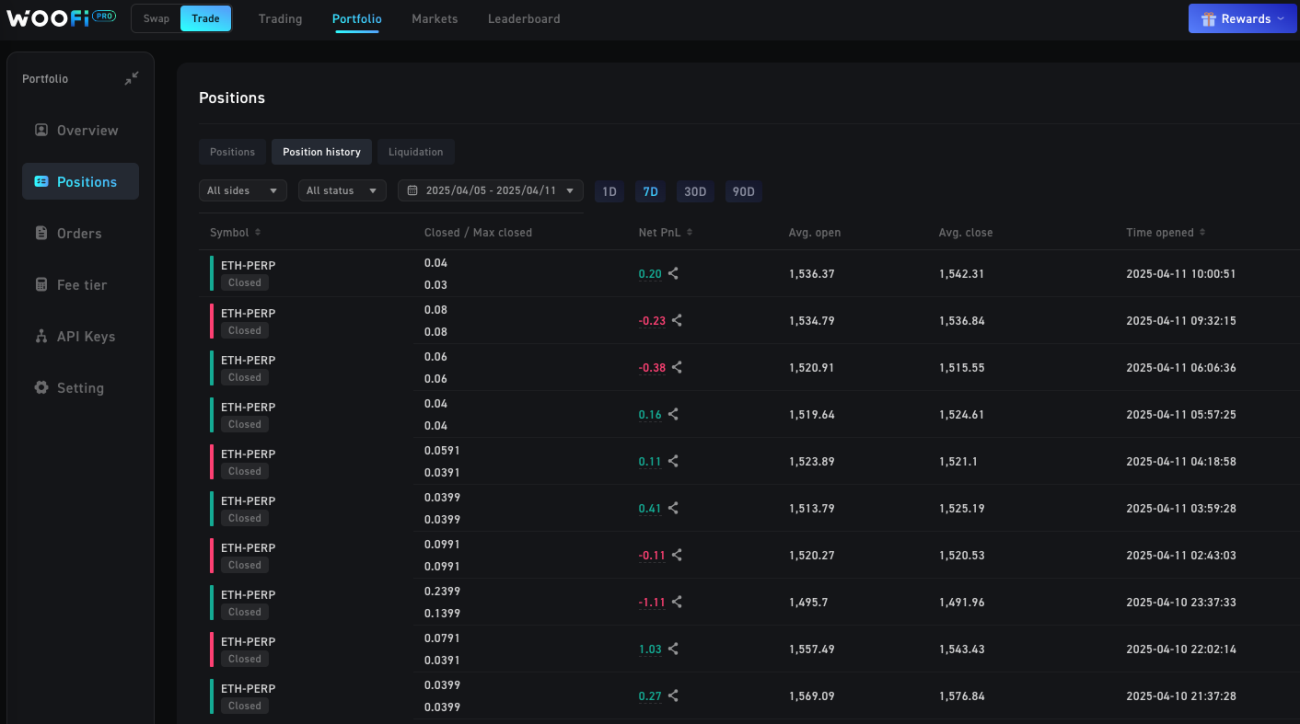Viewport: 1300px width, 724px height.
Task: Switch toggle to Swap mode
Action: [x=156, y=18]
